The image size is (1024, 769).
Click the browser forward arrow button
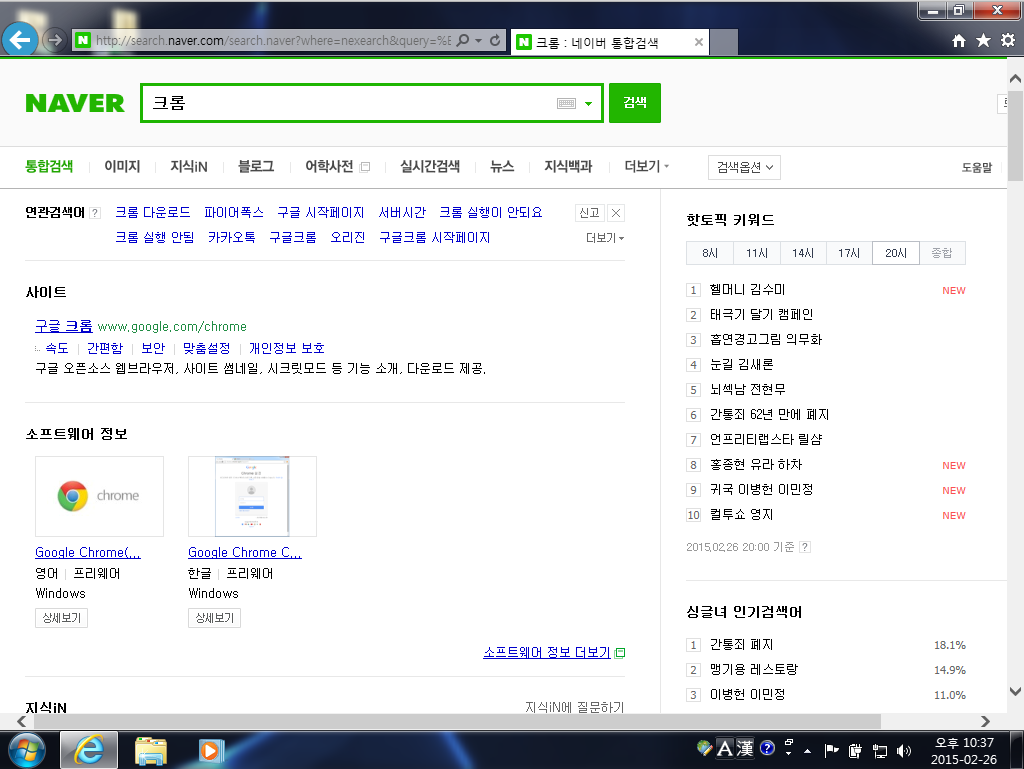(x=55, y=40)
